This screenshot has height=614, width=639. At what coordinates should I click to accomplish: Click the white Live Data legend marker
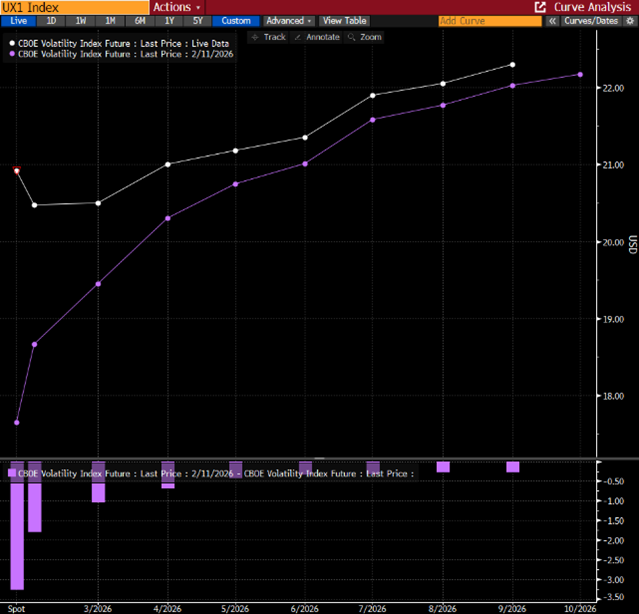click(x=11, y=43)
